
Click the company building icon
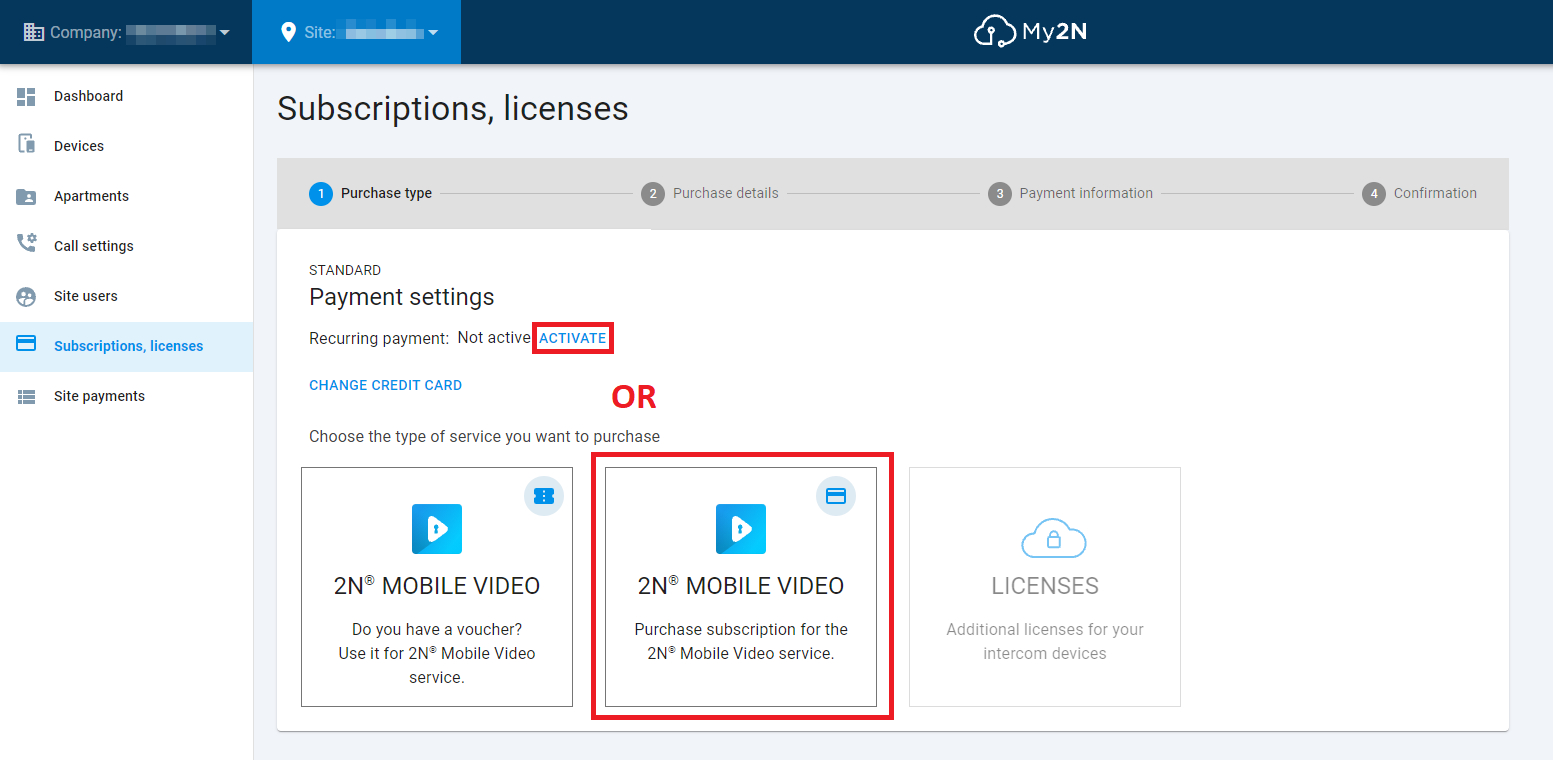34,32
